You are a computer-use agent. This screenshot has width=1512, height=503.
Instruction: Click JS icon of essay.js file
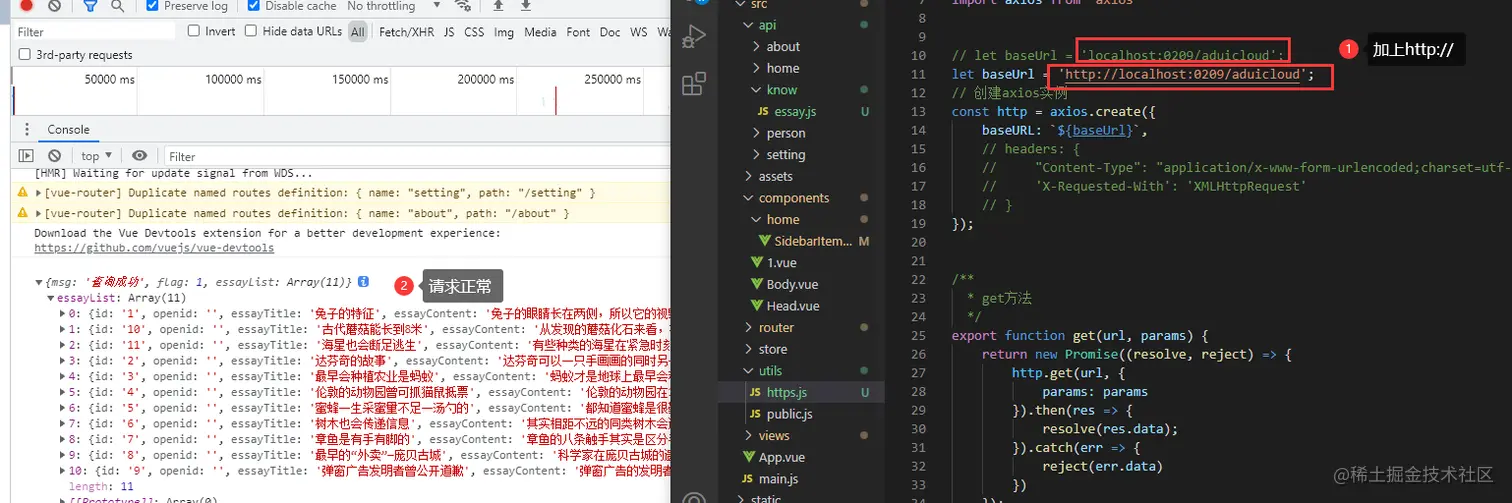point(764,112)
